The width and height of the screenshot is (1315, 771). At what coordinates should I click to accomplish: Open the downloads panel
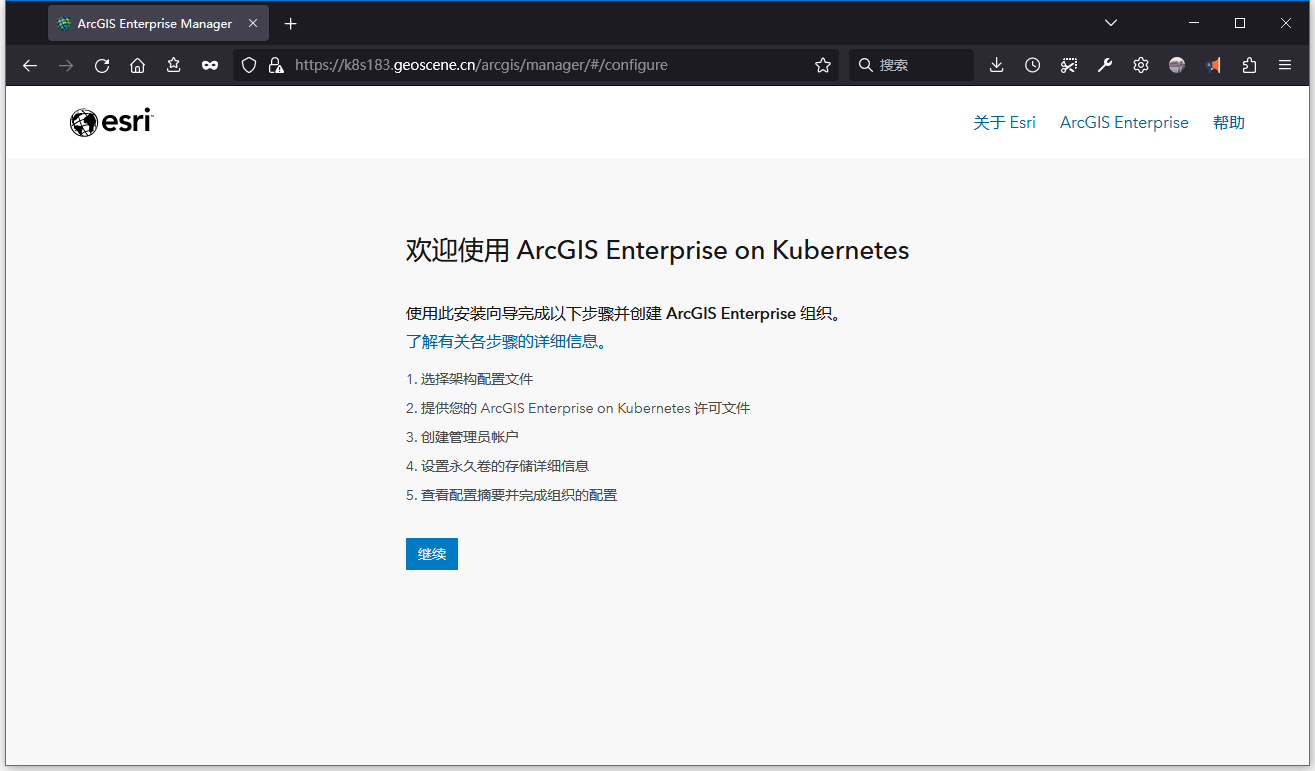pos(996,65)
